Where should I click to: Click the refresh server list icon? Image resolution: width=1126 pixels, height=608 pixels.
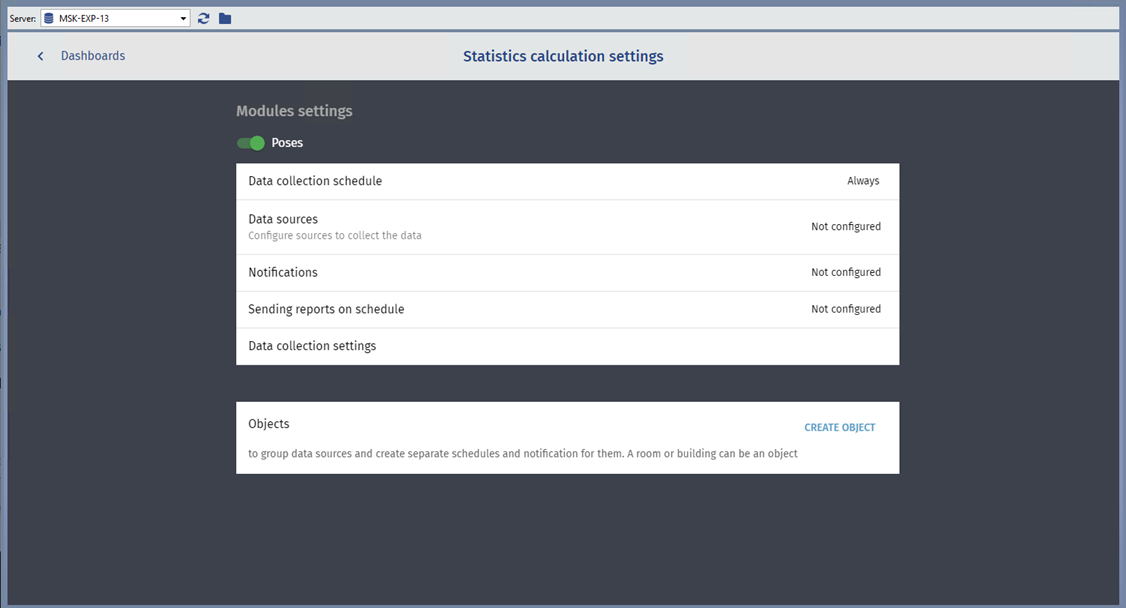(x=204, y=18)
